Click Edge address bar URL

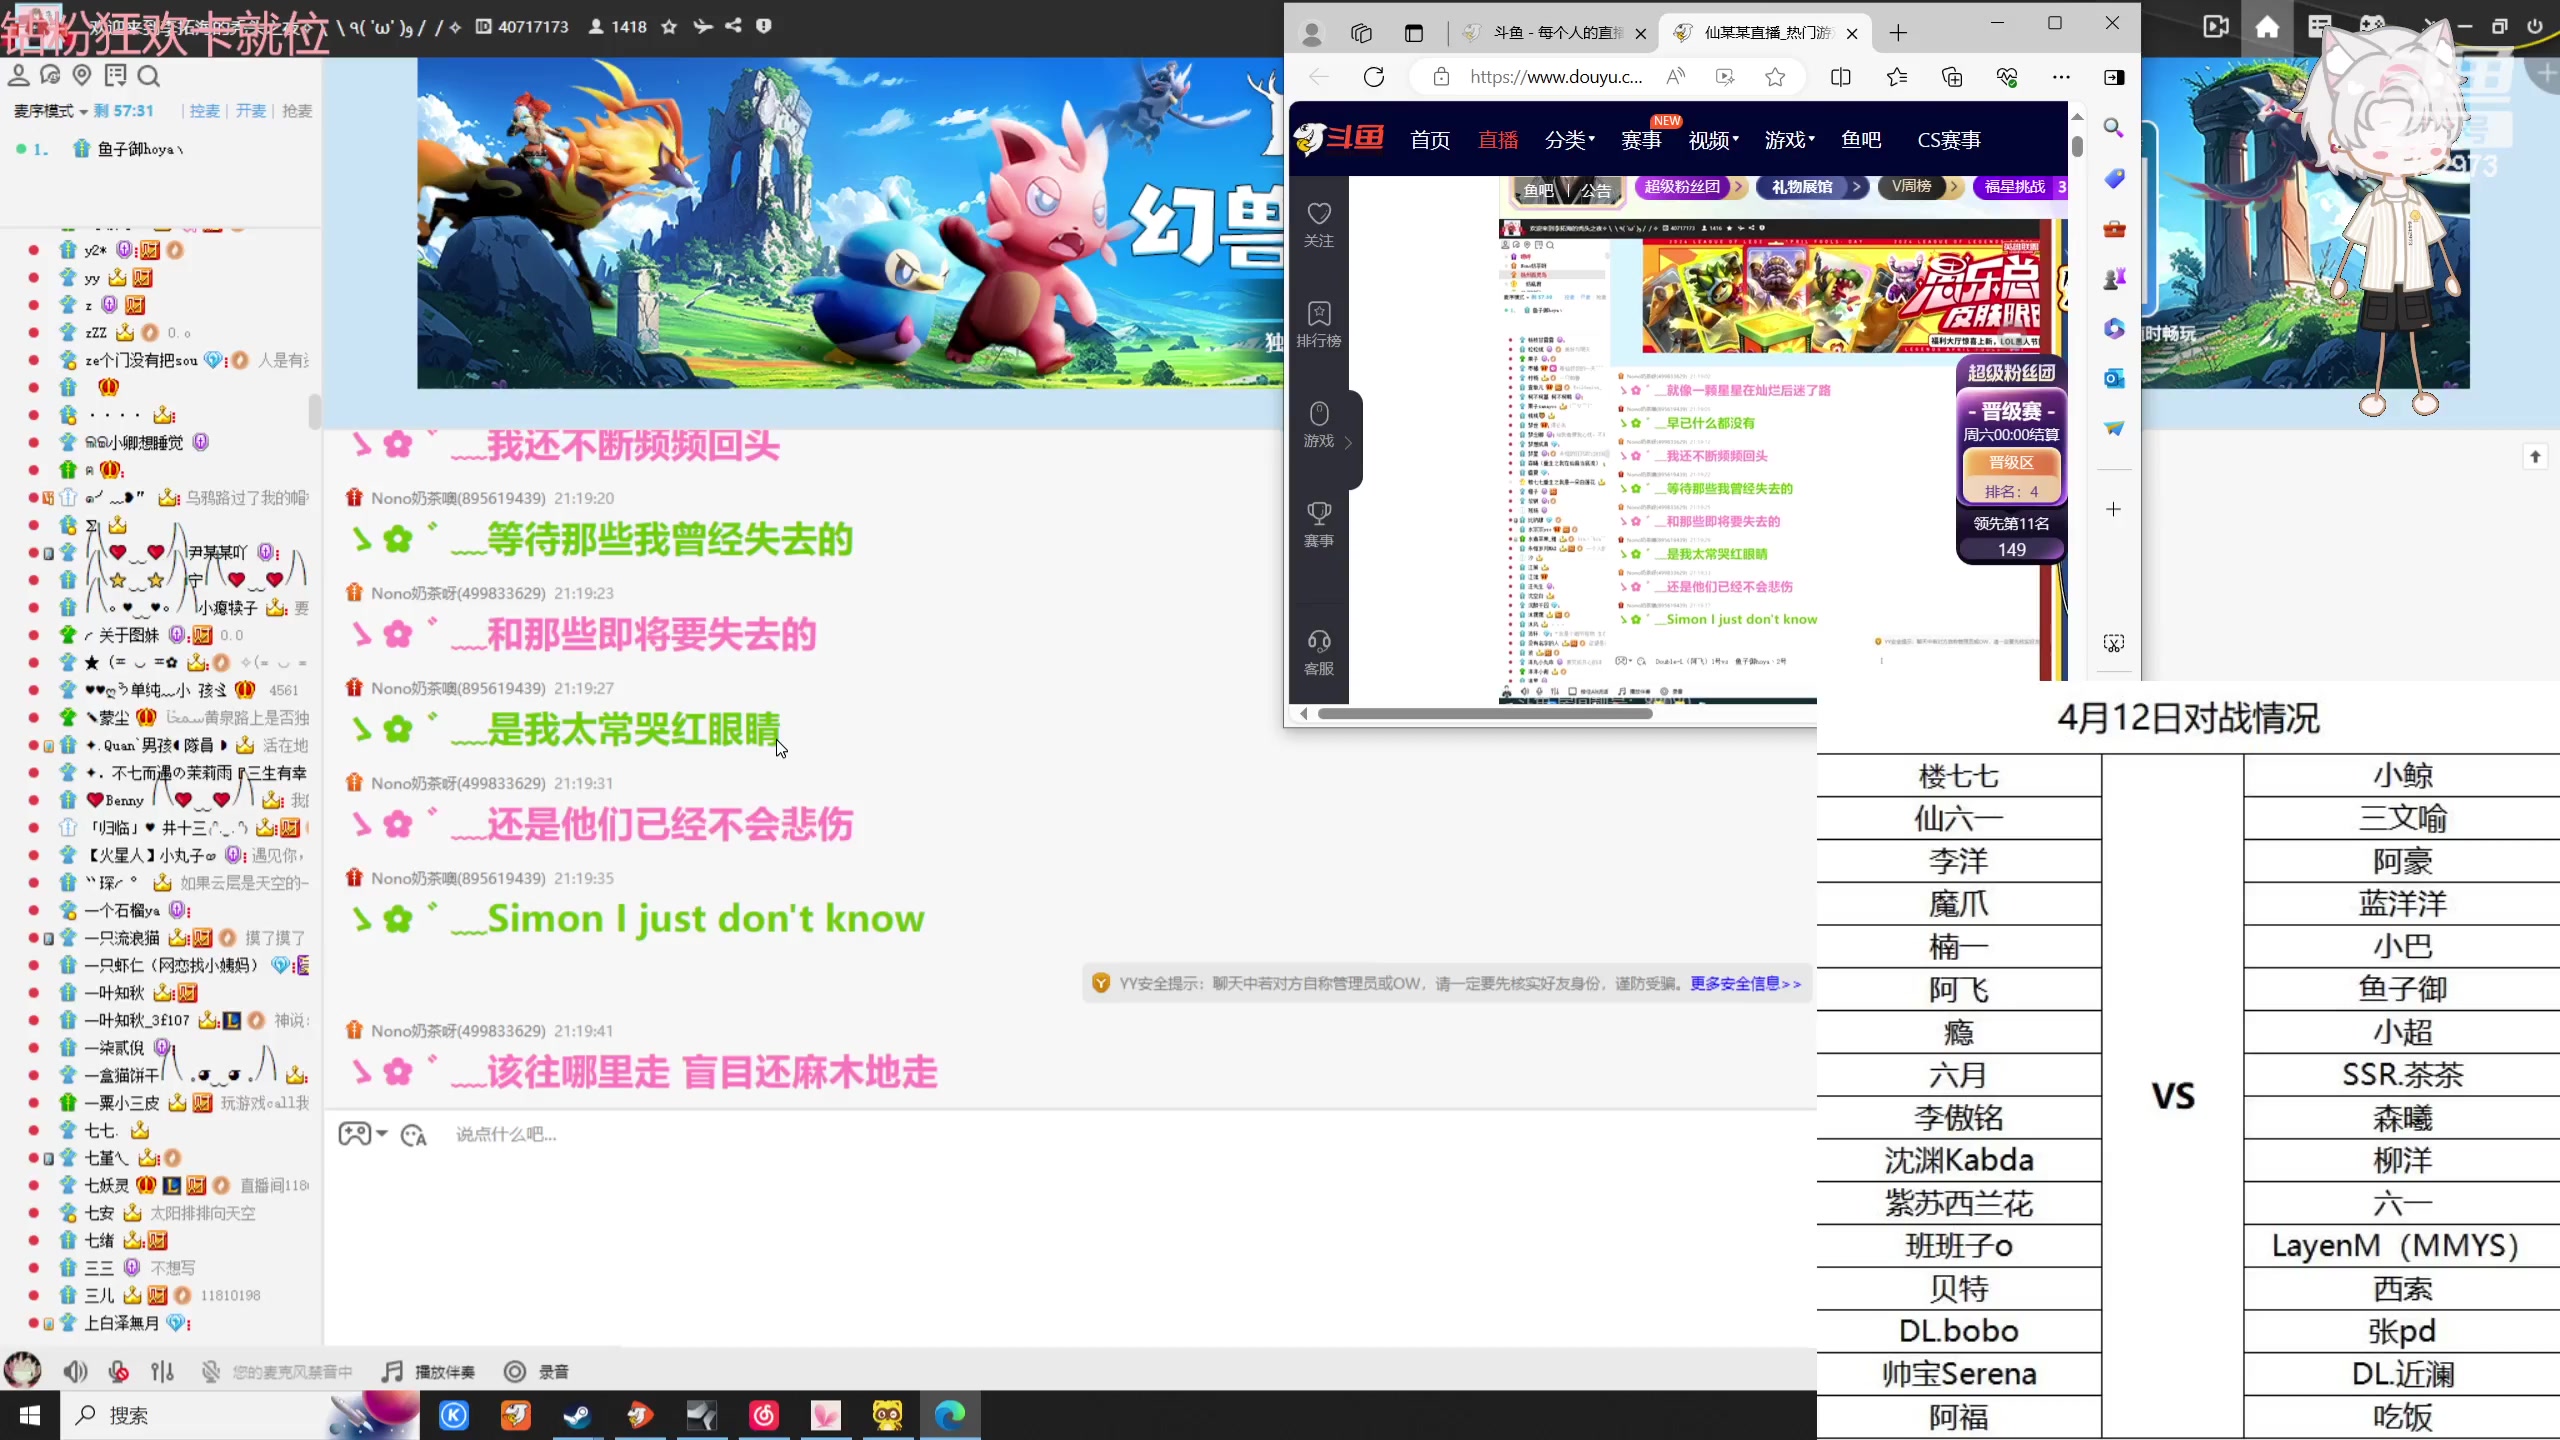point(1556,77)
